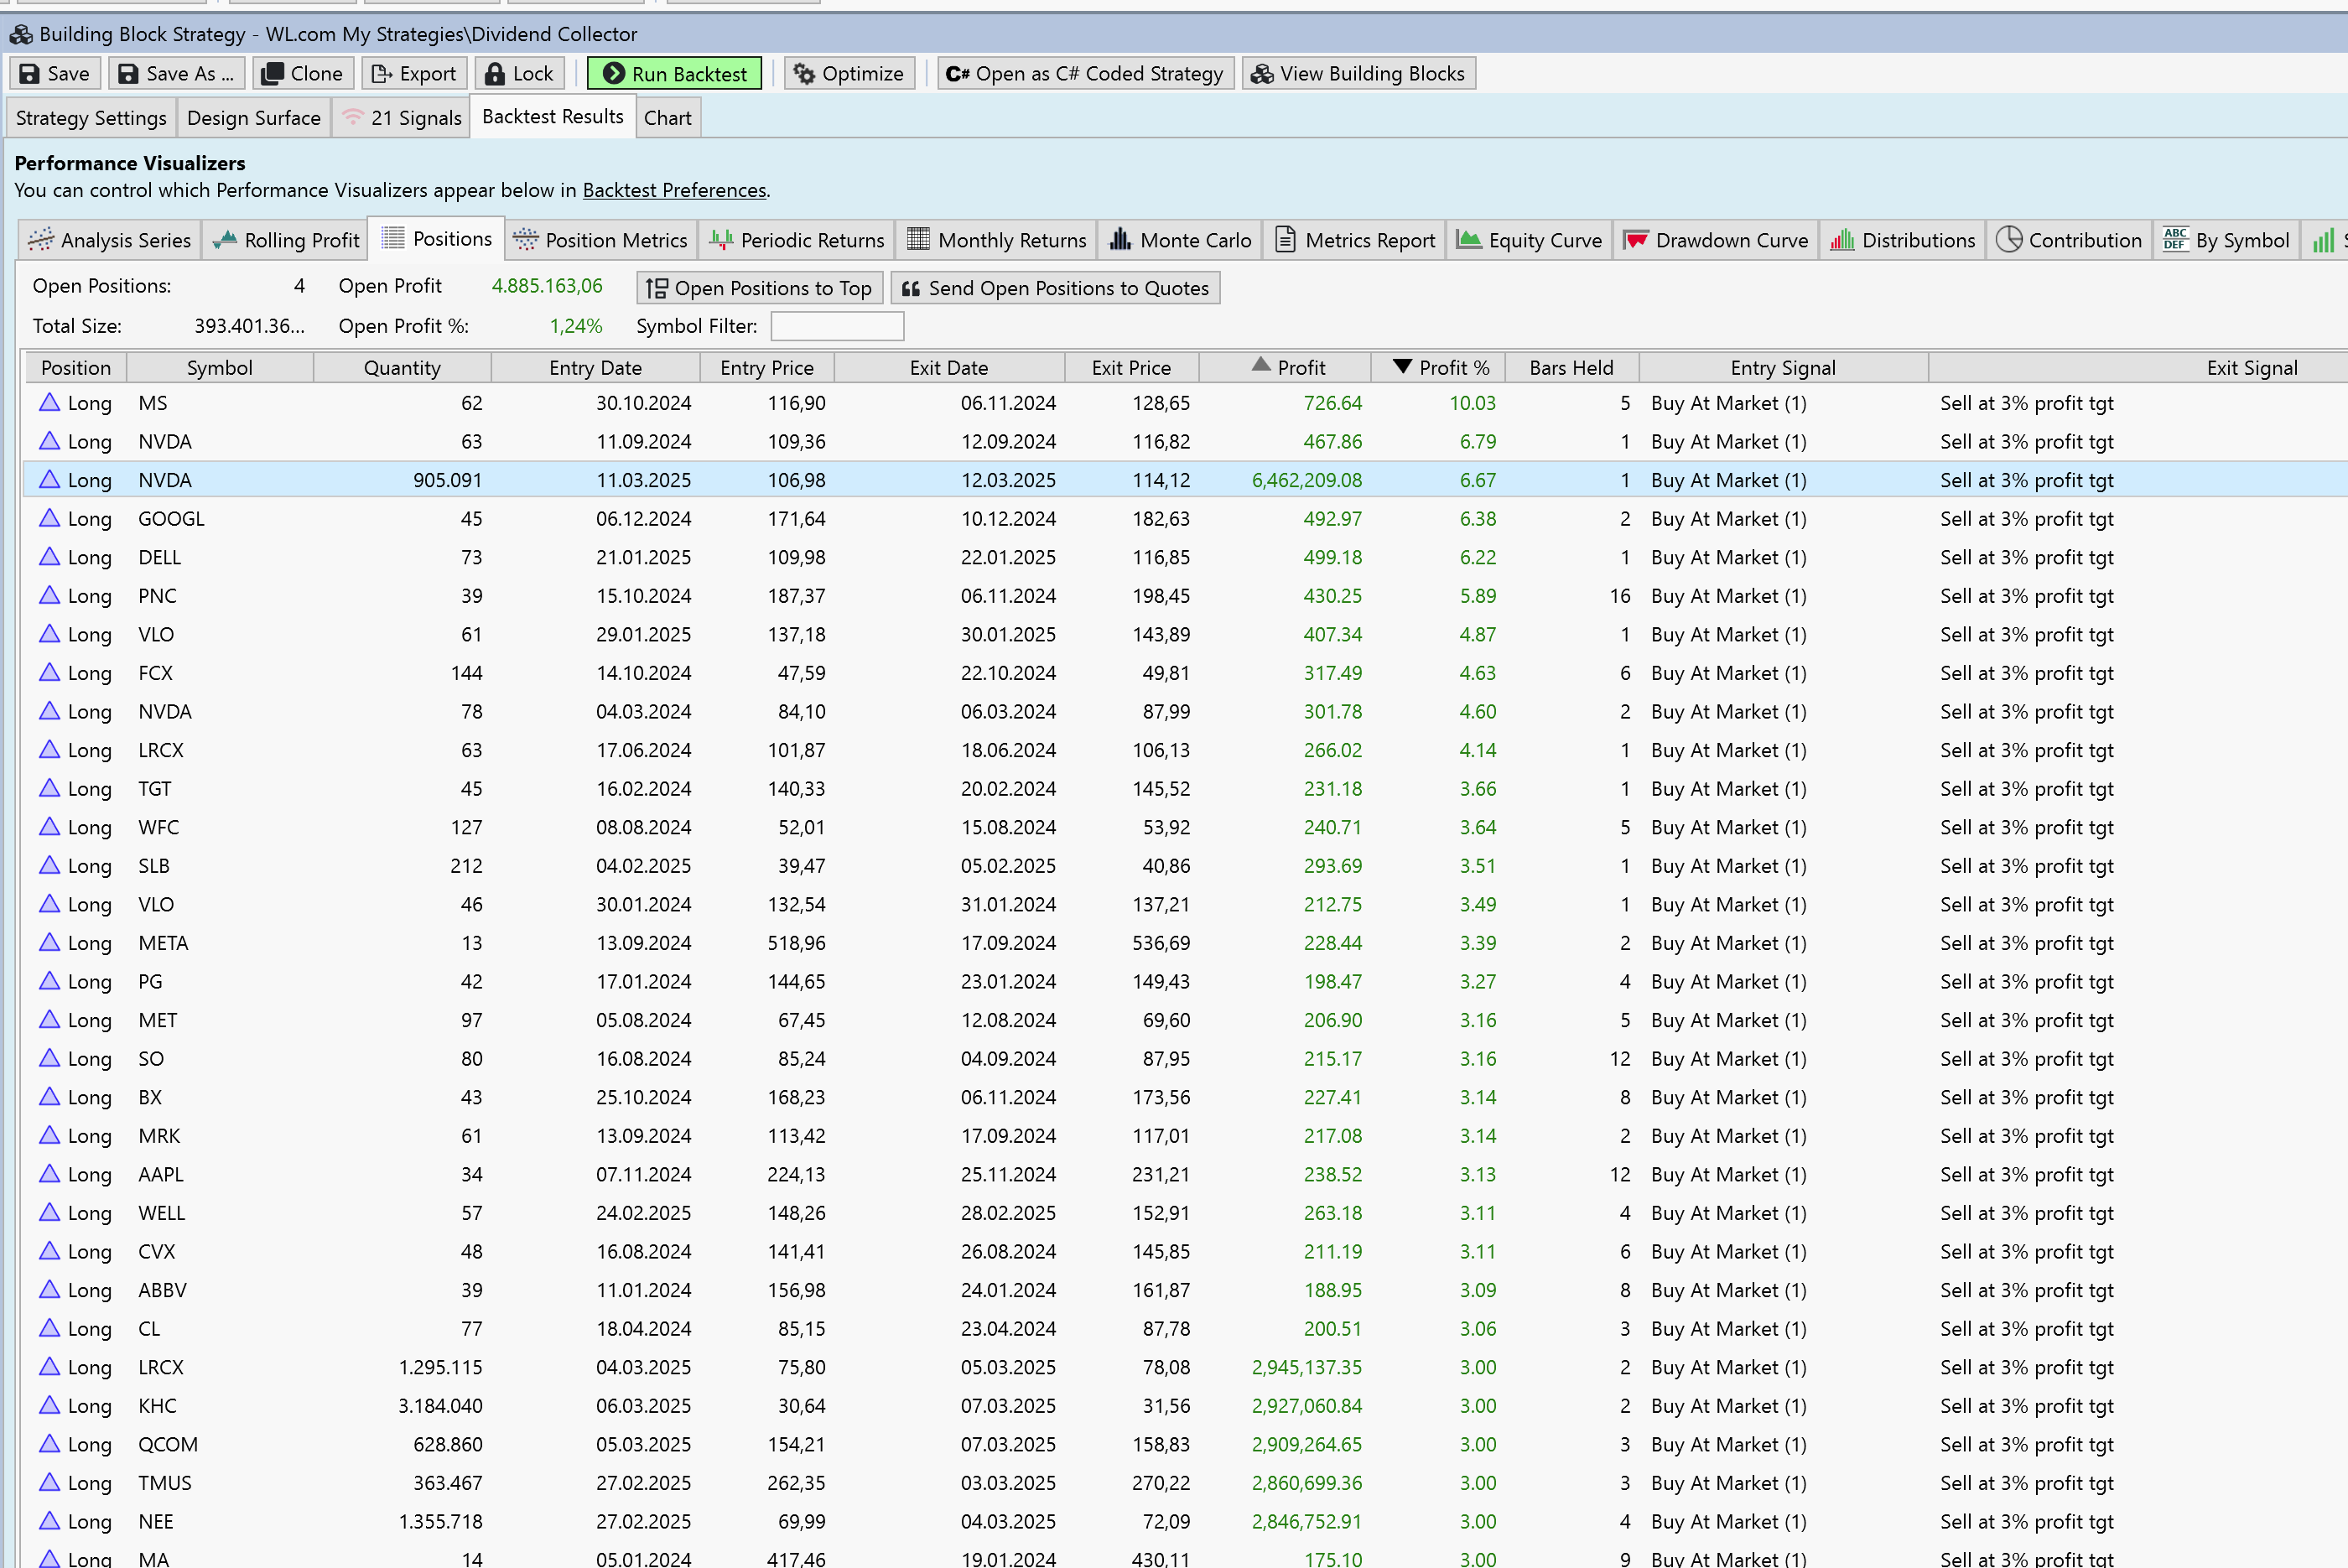The width and height of the screenshot is (2348, 1568).
Task: Switch to Design Surface tab
Action: [254, 118]
